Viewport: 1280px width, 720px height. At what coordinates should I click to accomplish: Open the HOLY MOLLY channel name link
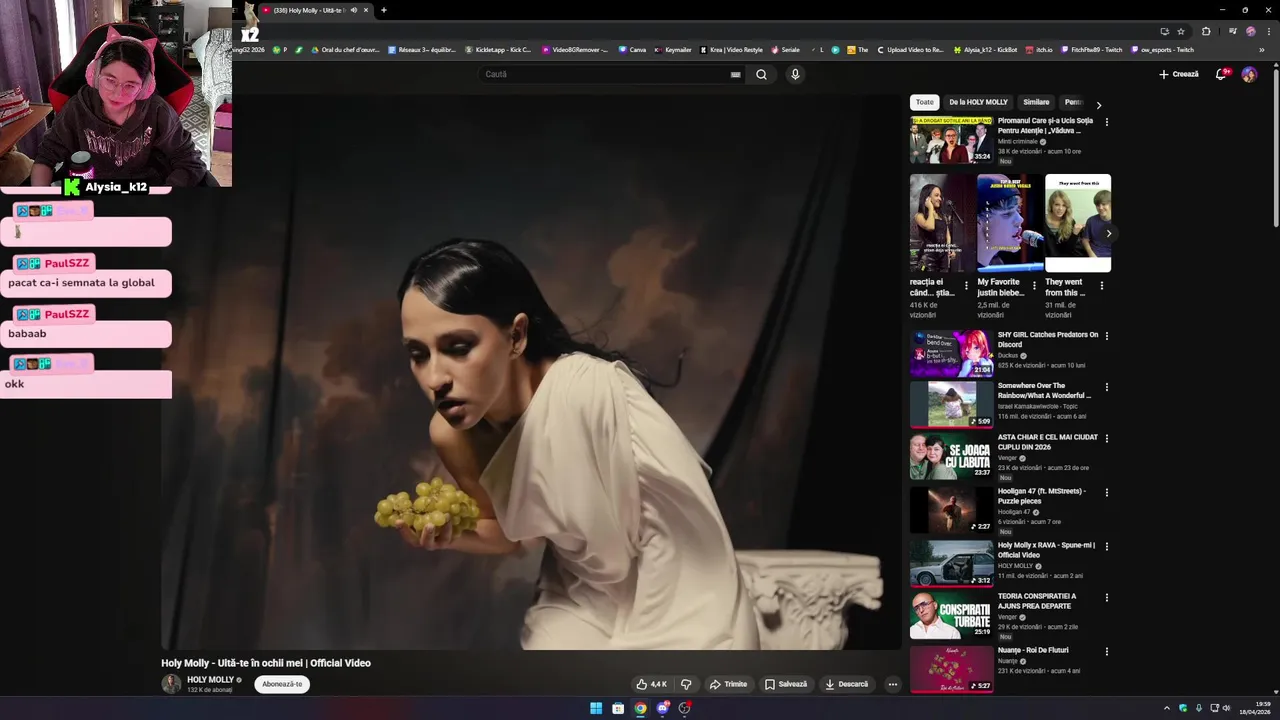point(210,680)
